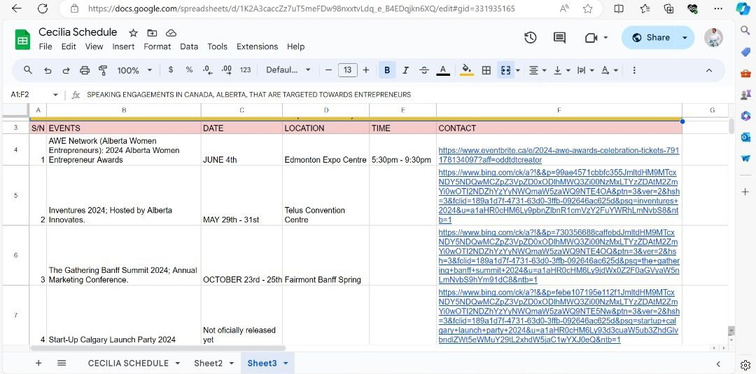Open the Sheet3 tab menu arrow
The image size is (756, 374).
point(286,363)
